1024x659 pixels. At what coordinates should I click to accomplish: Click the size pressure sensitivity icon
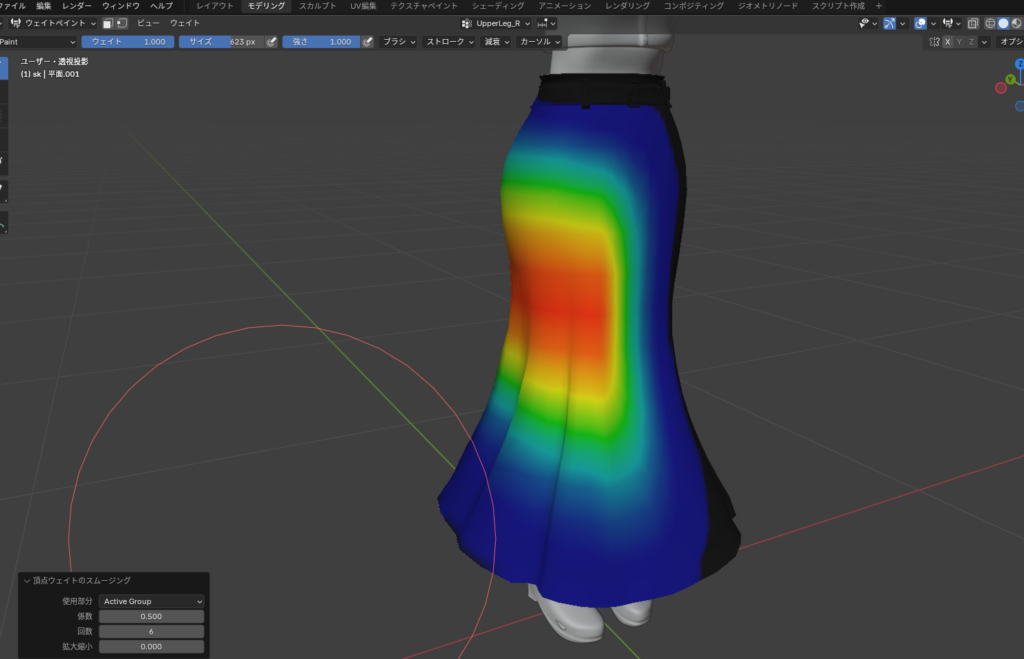click(x=271, y=42)
